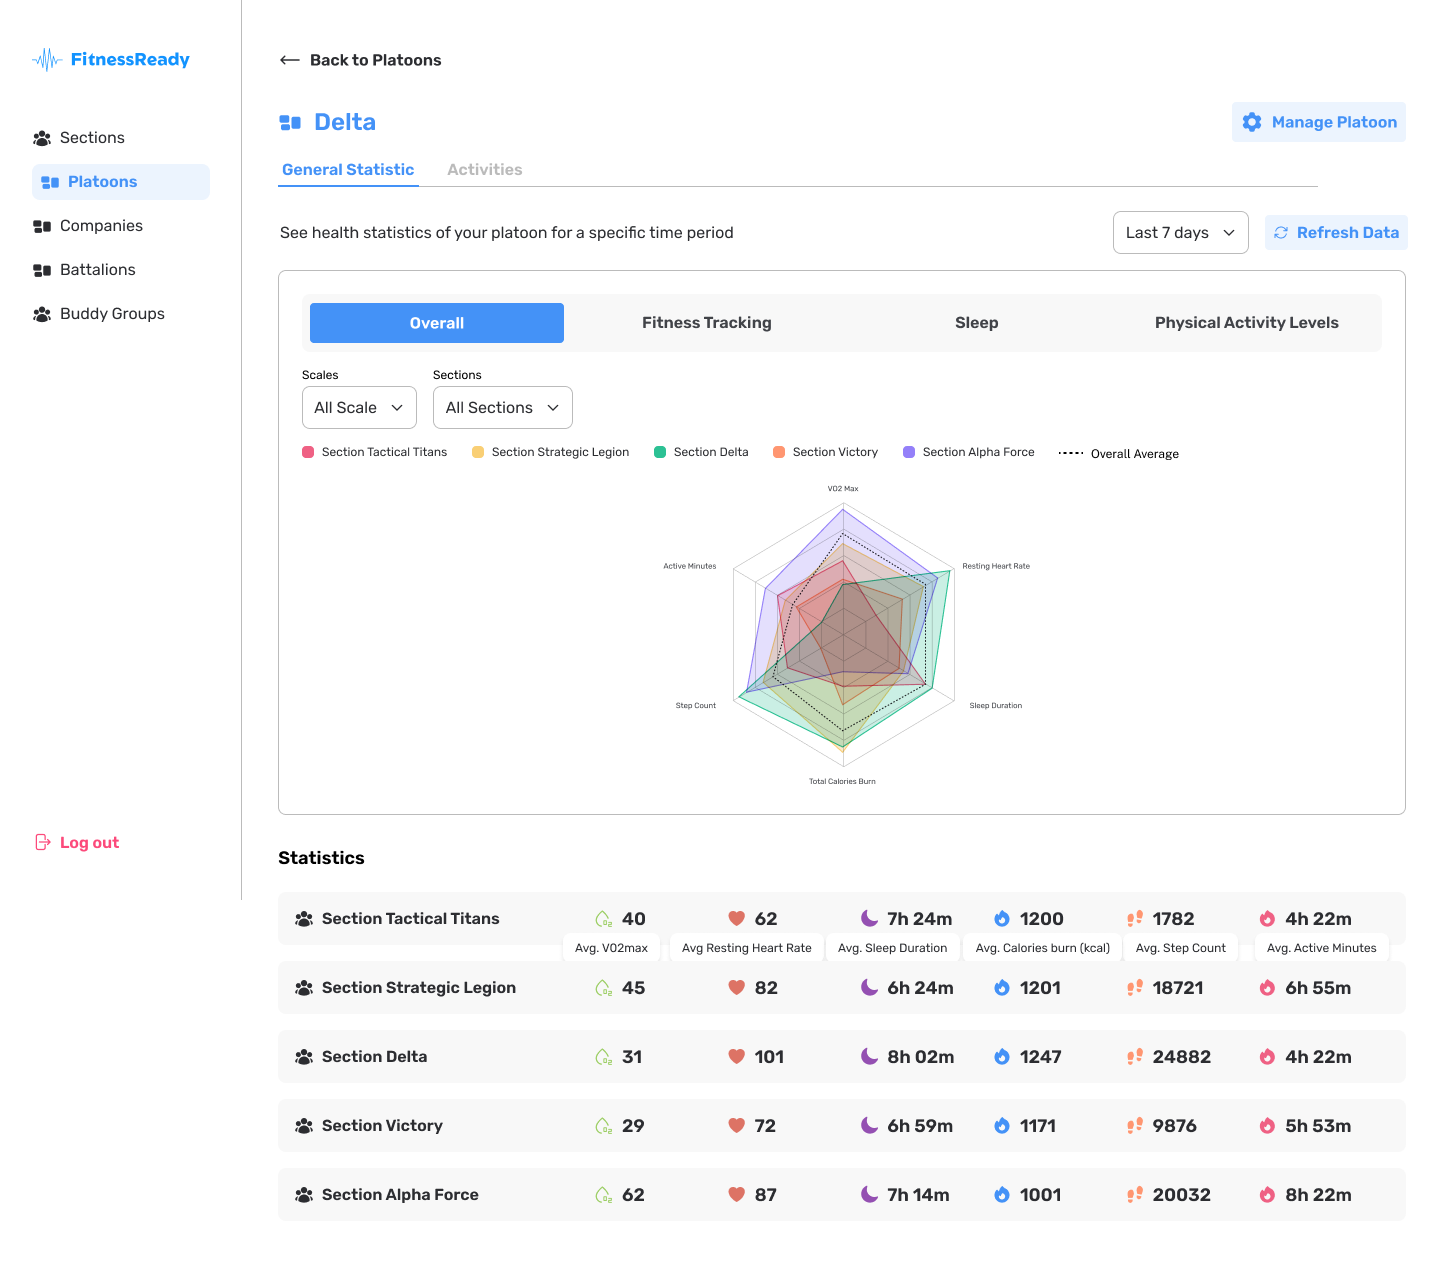Select the Fitness Tracking tab
This screenshot has height=1284, width=1440.
pos(707,323)
